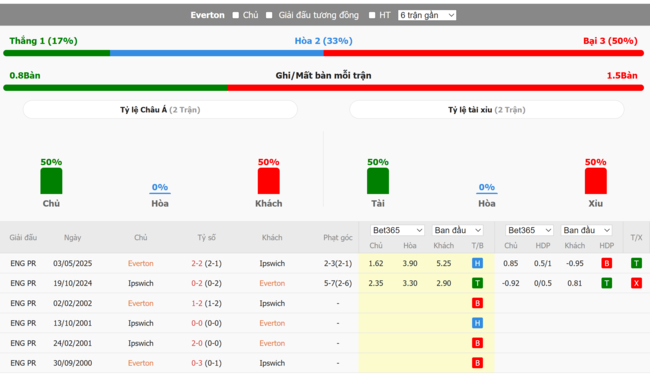Click Everton home link in 03/05/2025 row

pyautogui.click(x=141, y=263)
